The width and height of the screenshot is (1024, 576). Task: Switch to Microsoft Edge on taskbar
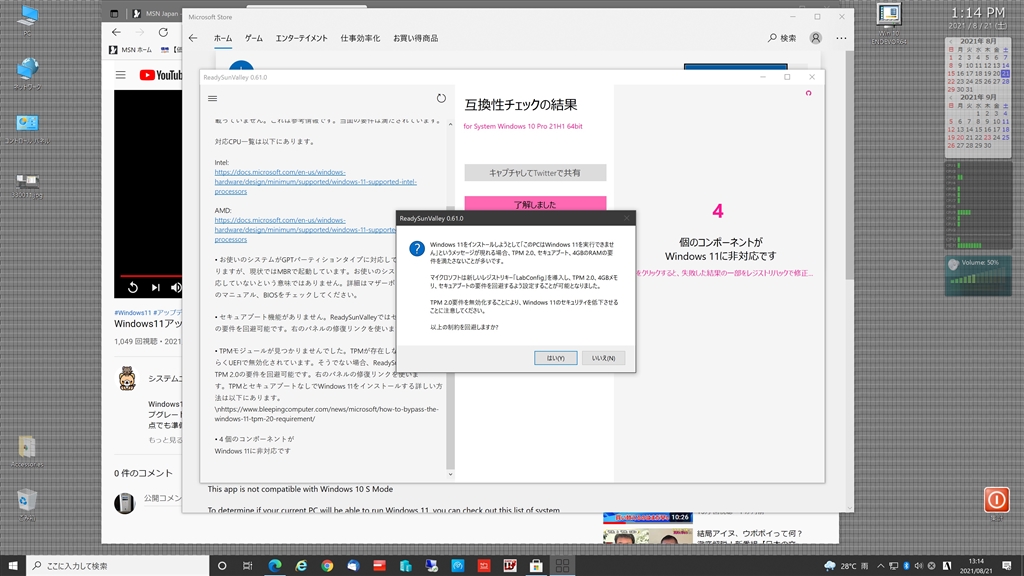275,566
